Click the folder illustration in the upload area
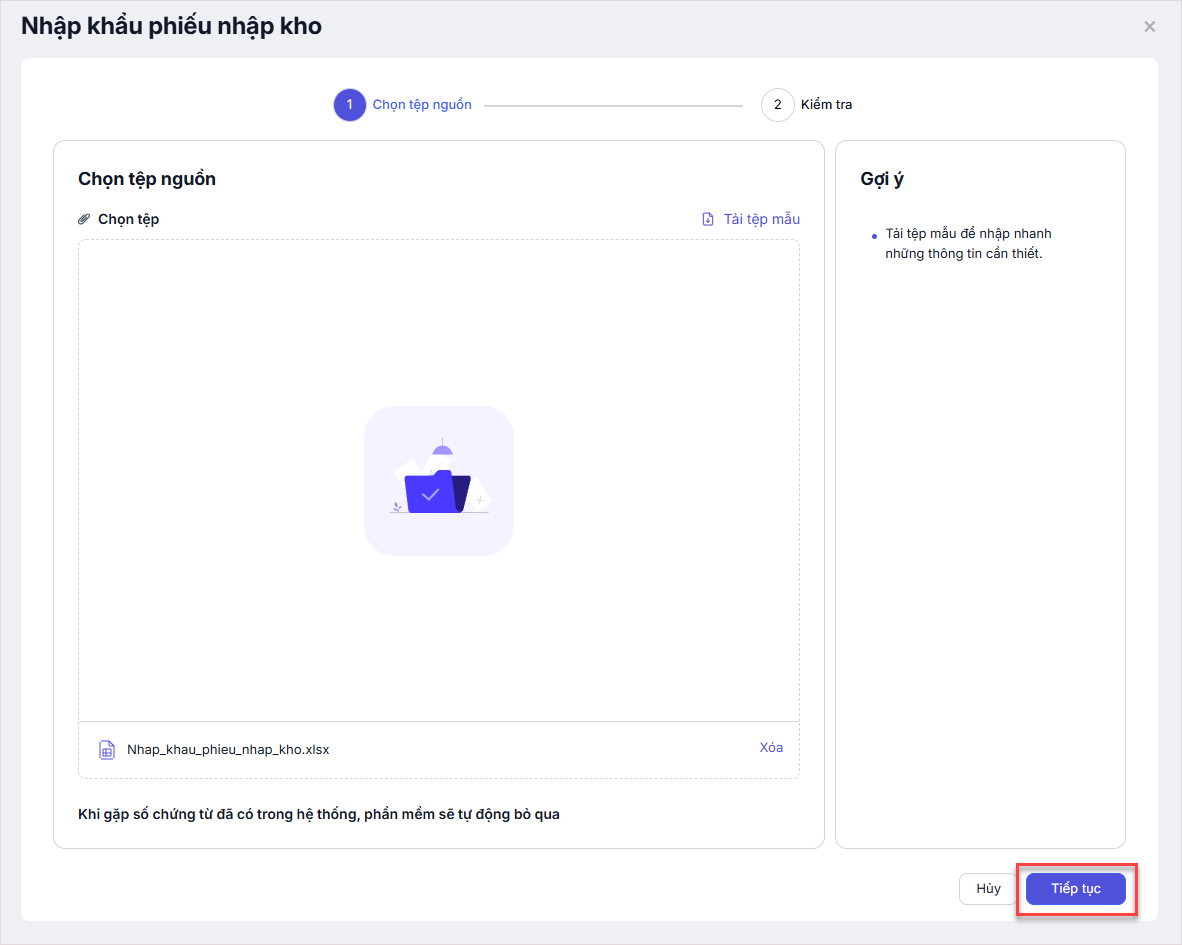The height and width of the screenshot is (945, 1182). [438, 481]
